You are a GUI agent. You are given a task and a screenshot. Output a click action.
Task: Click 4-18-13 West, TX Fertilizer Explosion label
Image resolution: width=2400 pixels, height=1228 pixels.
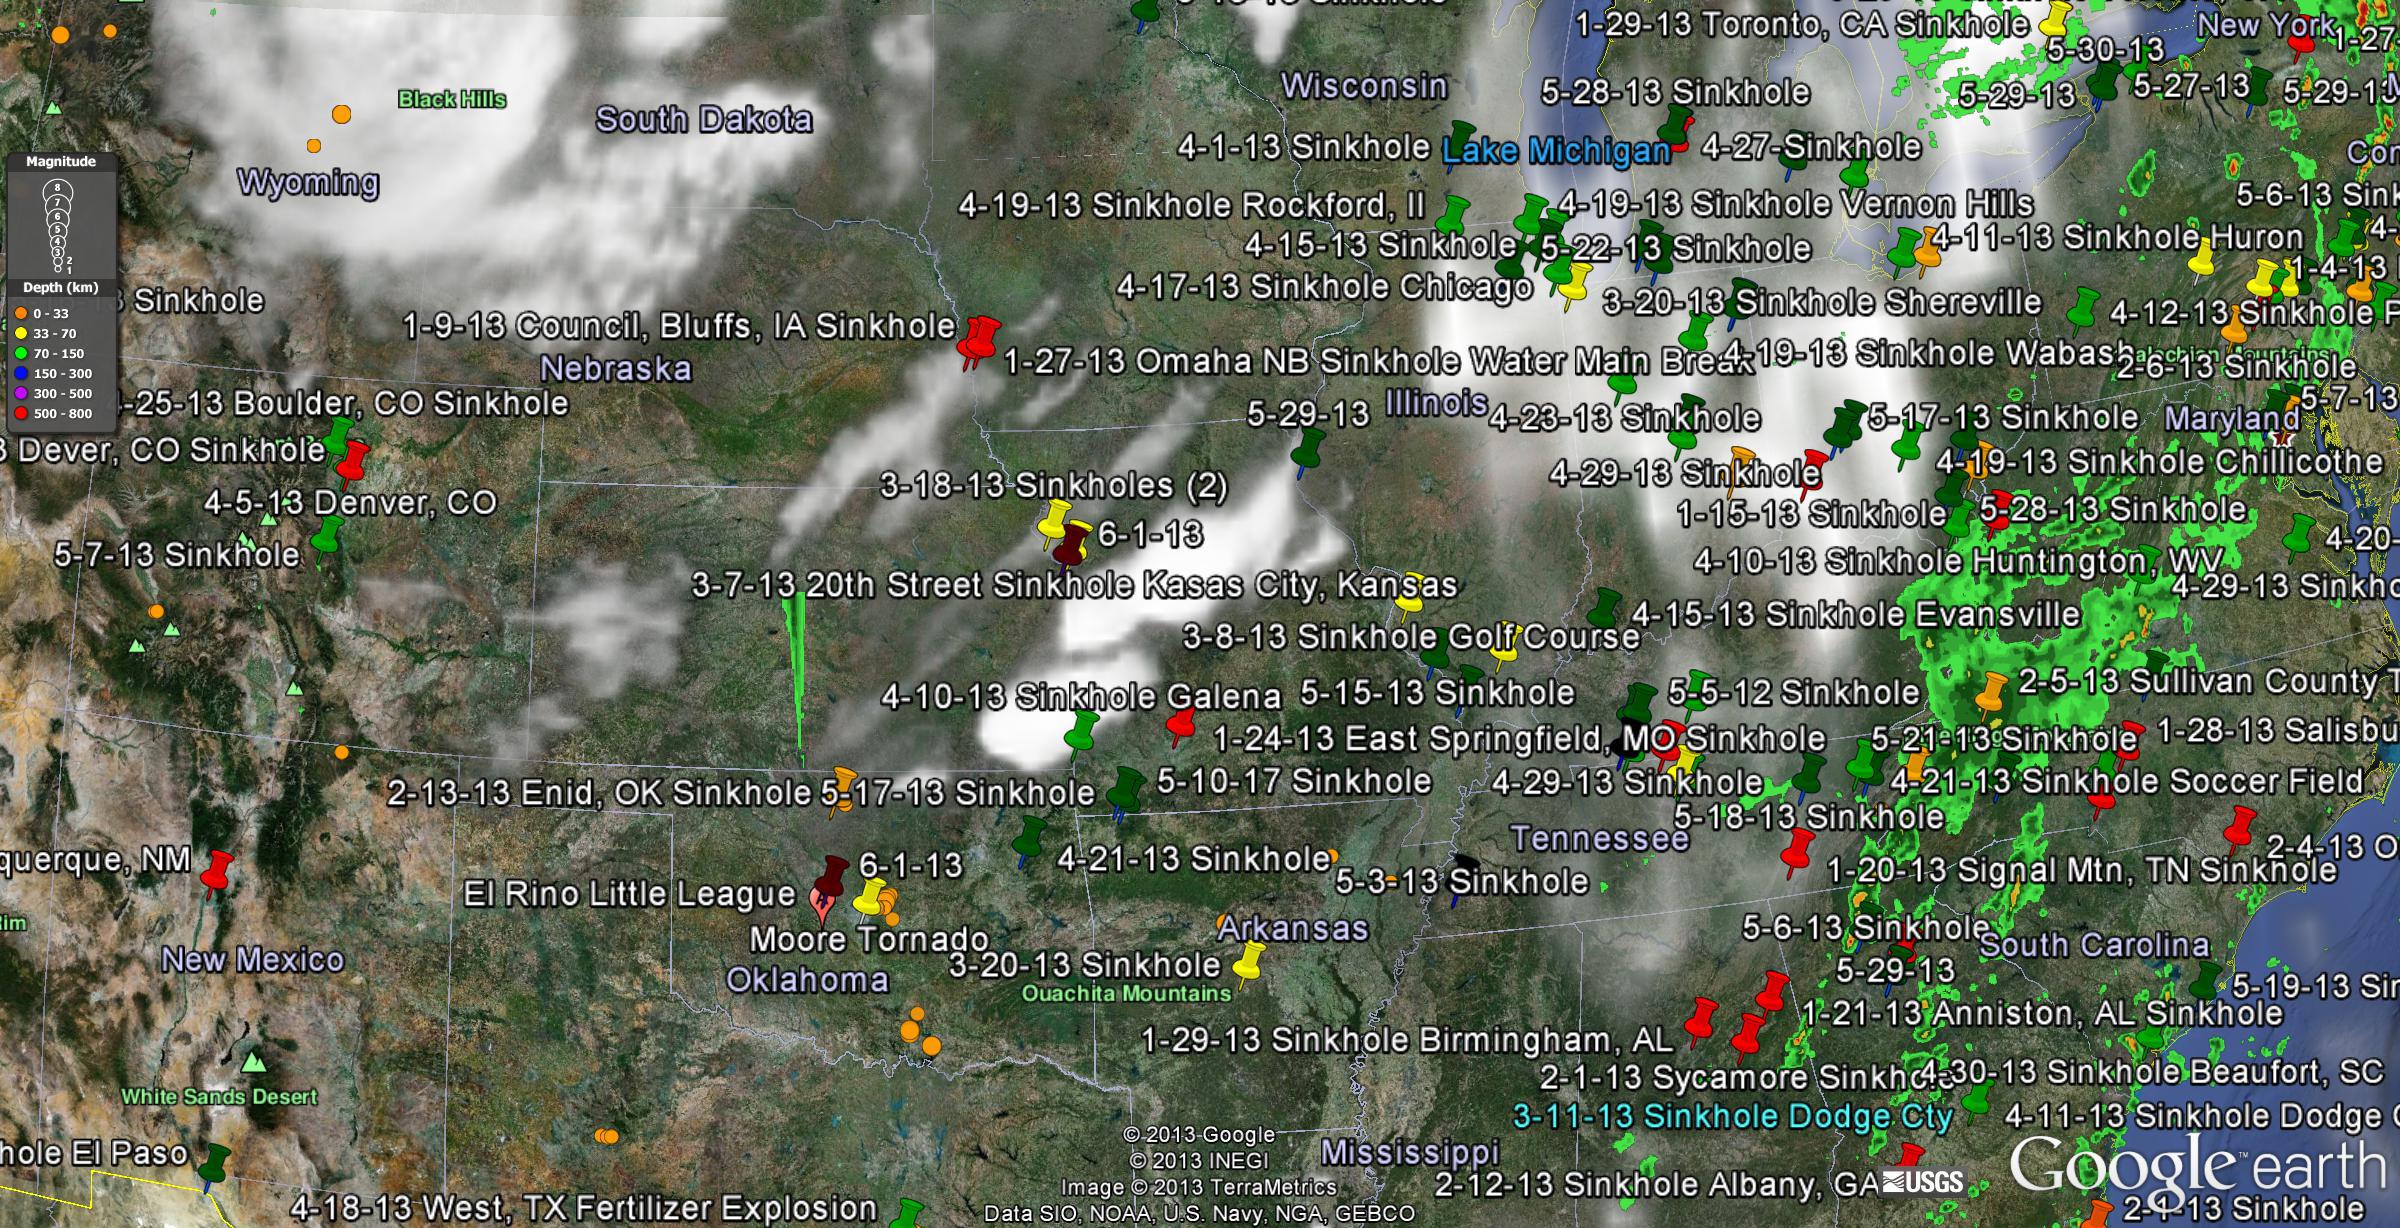point(584,1208)
